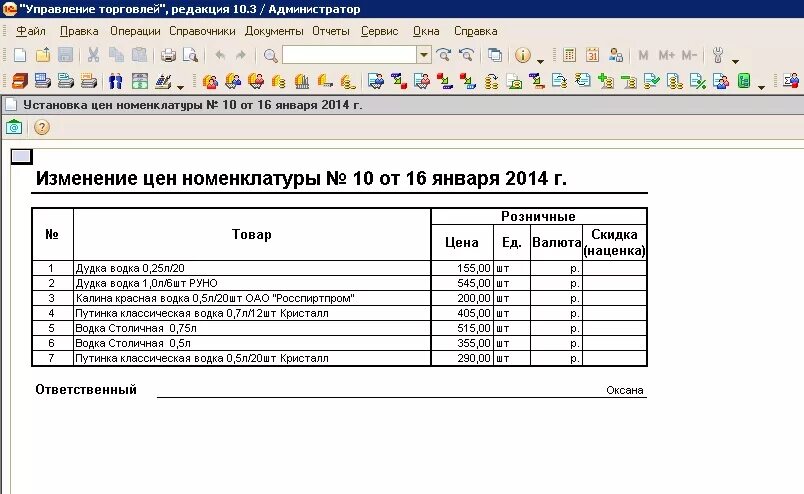Select the cell Дудка водка 1,0л/6шт РУНО
The height and width of the screenshot is (494, 804).
click(x=252, y=283)
